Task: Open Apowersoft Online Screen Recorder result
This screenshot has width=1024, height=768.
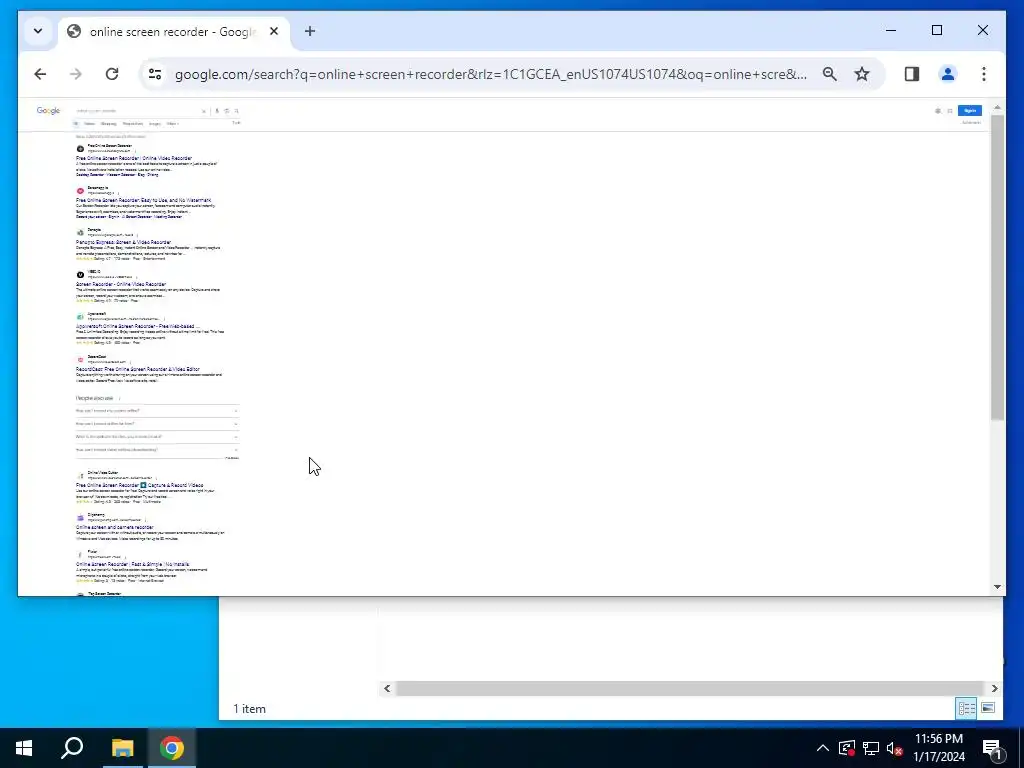Action: [138, 326]
